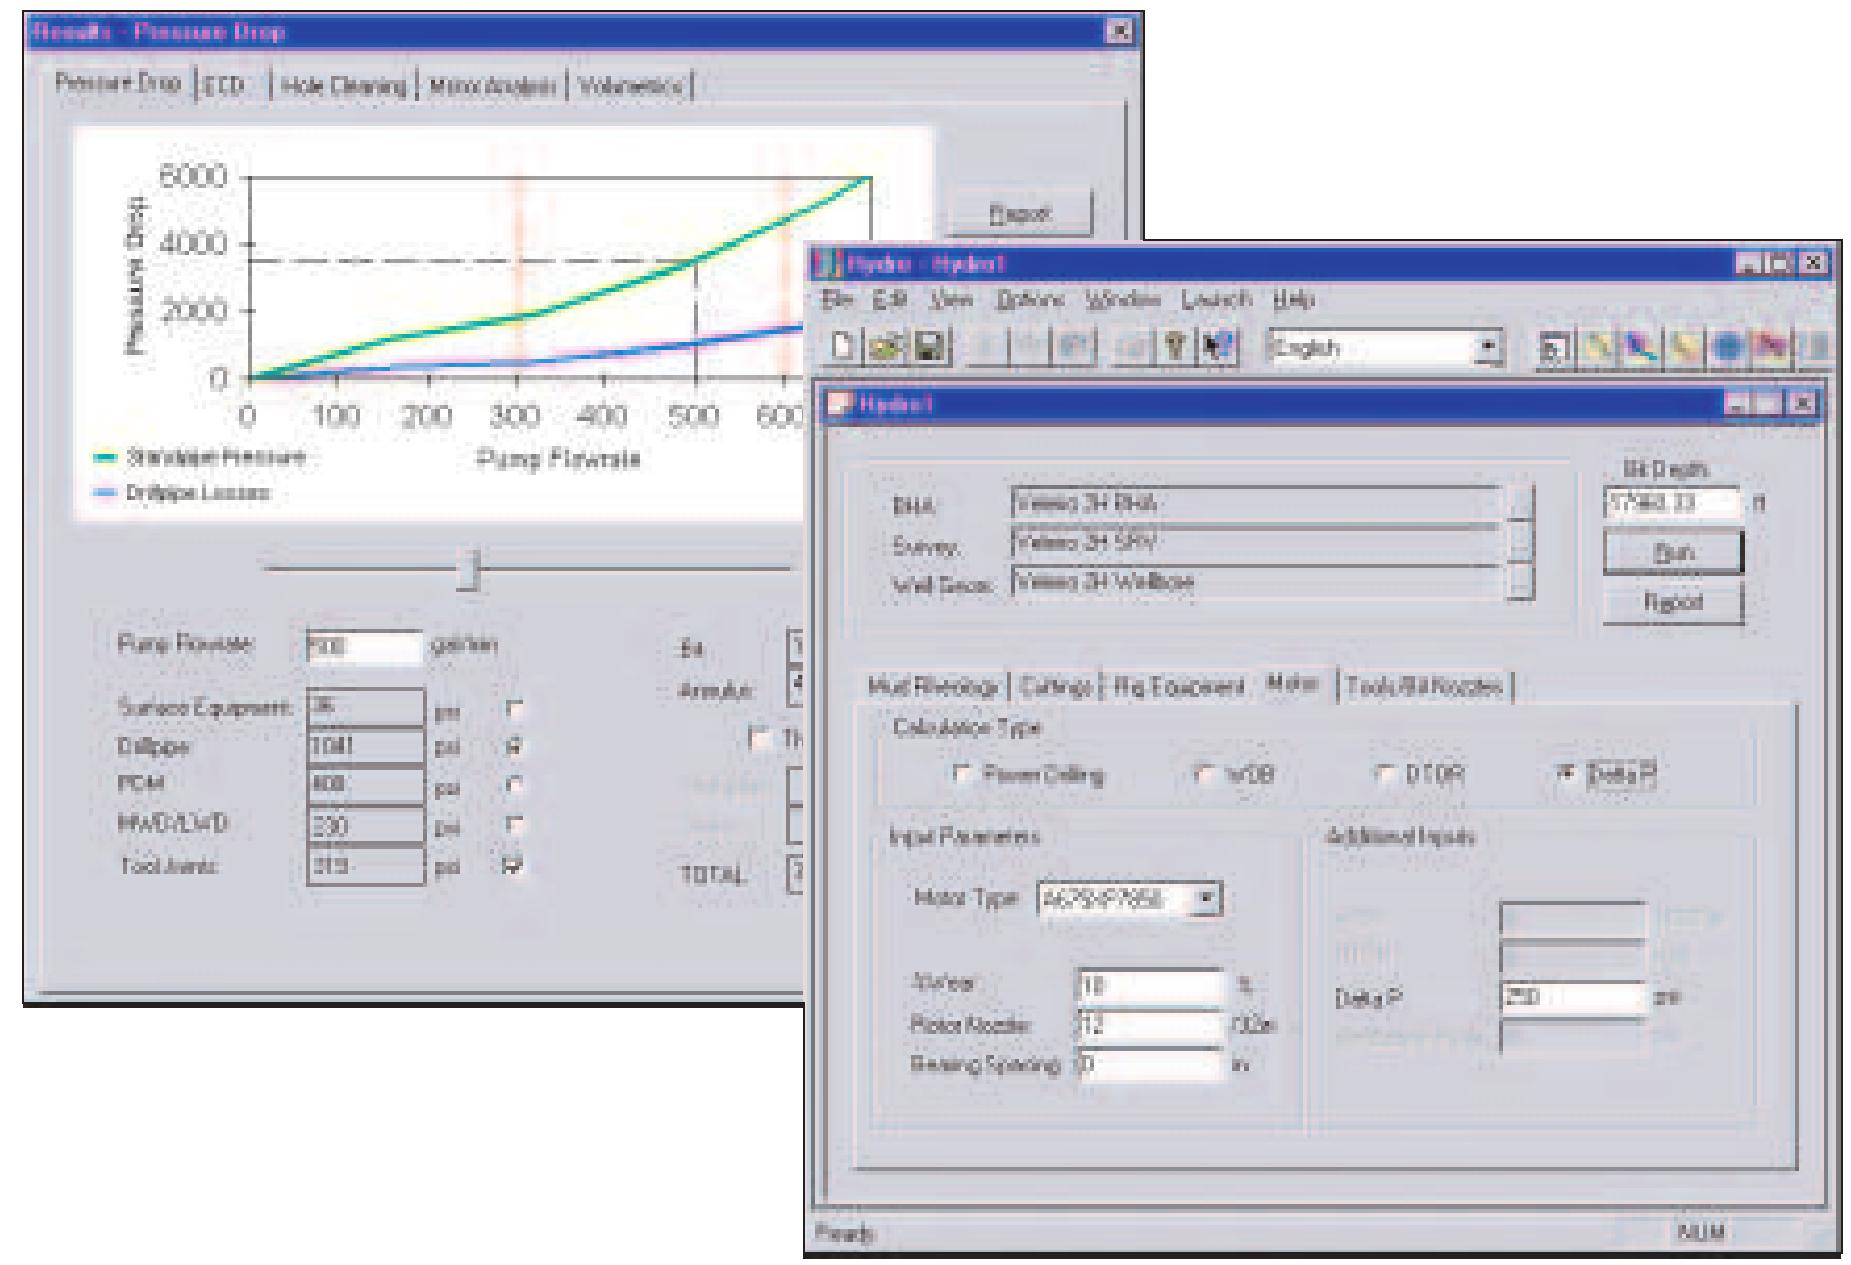1851x1265 pixels.
Task: Switch to the Mud Rheology tab
Action: tap(932, 686)
